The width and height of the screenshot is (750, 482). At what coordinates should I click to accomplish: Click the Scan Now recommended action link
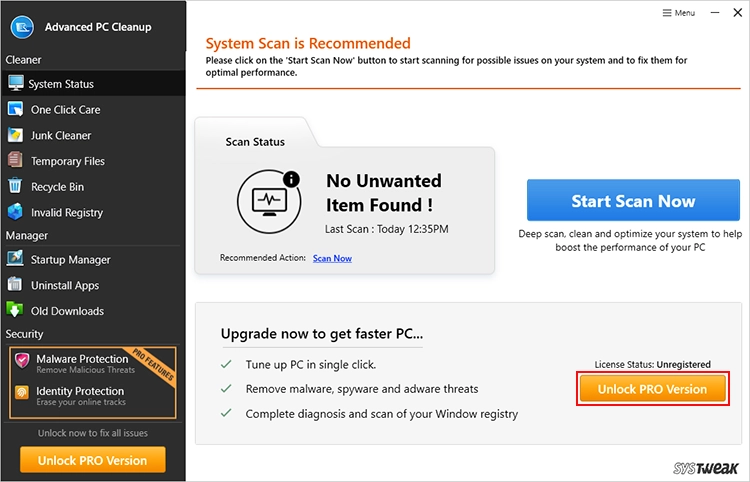click(332, 258)
